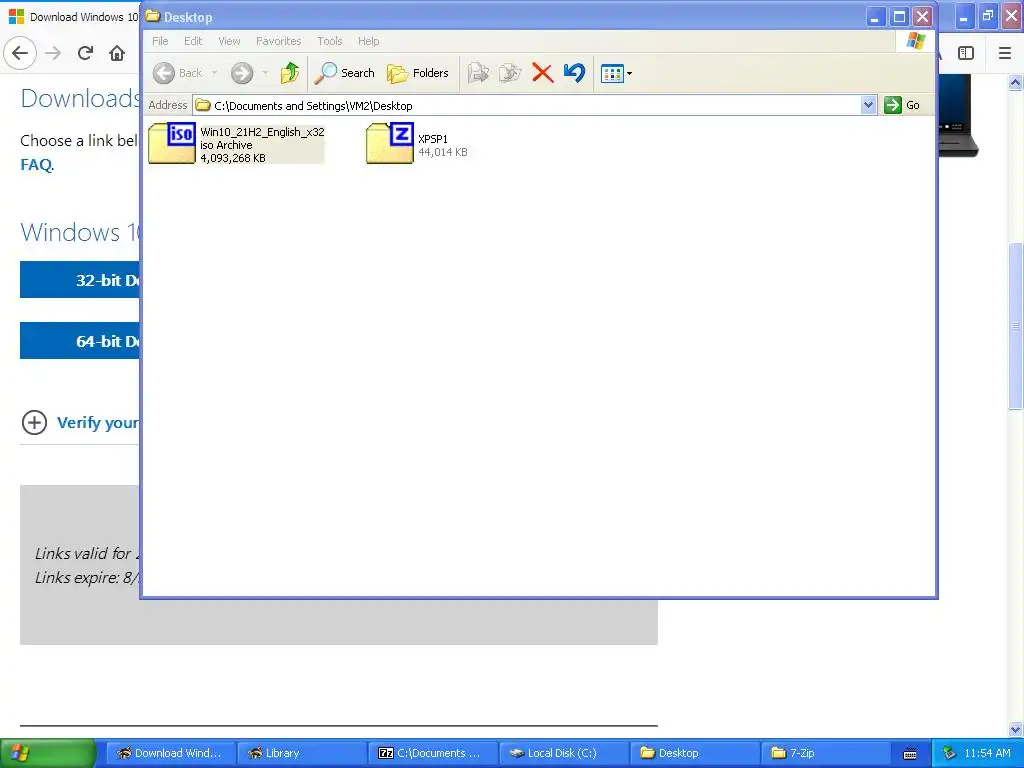
Task: Click the XPSP1 file name text
Action: [433, 139]
